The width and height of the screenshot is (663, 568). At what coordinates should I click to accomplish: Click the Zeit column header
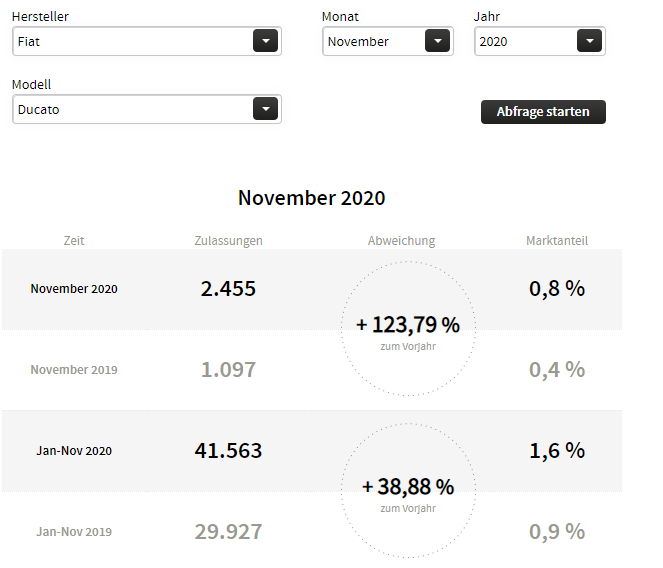[74, 241]
